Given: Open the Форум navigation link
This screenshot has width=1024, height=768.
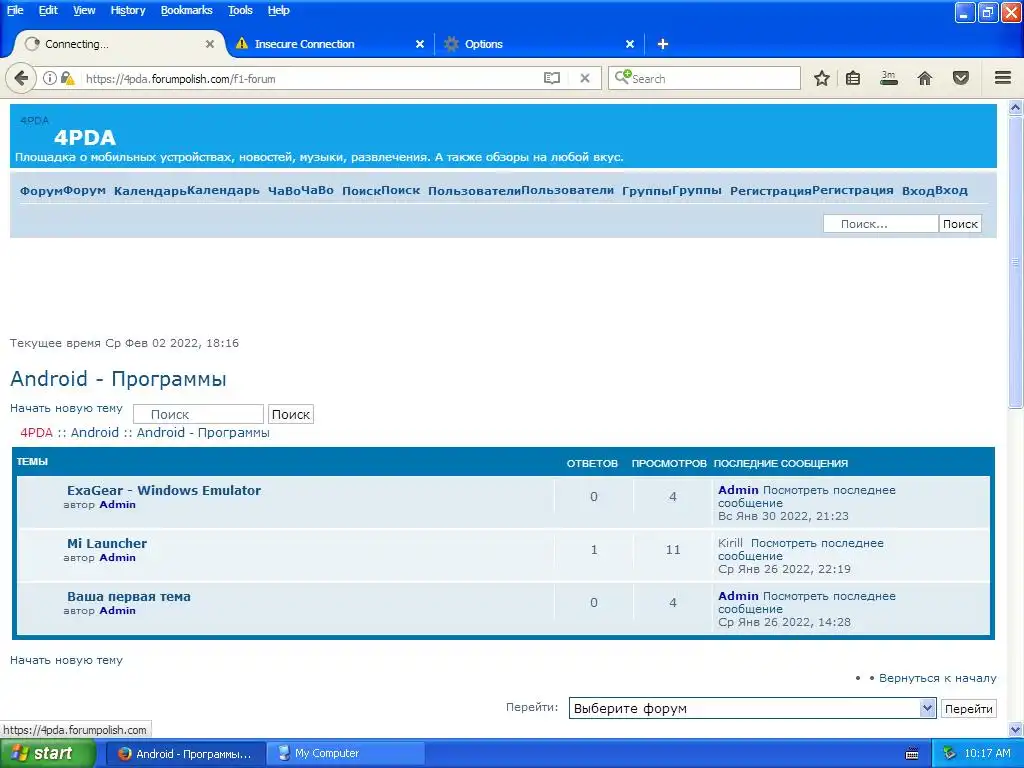Looking at the screenshot, I should [x=63, y=191].
